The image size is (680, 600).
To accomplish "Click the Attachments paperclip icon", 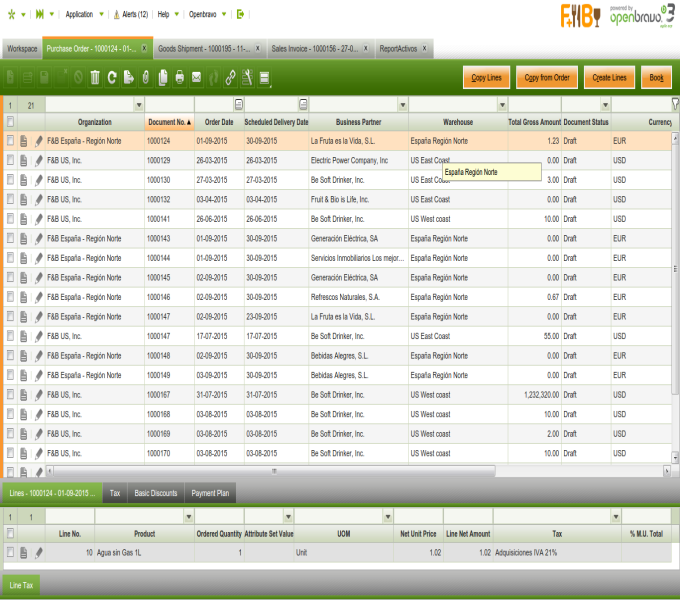I will (x=146, y=77).
